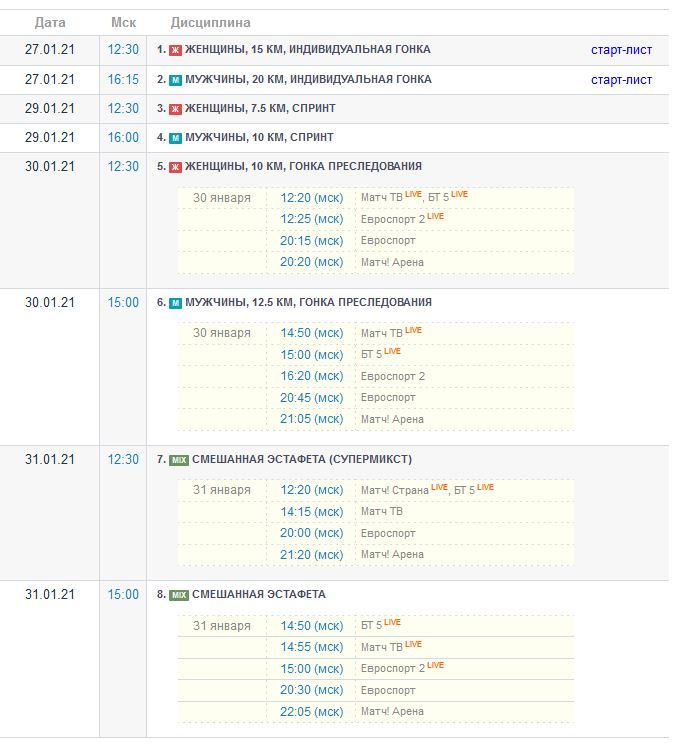Viewport: 677px width, 752px height.
Task: Click the Дисциплина column header
Action: click(211, 22)
